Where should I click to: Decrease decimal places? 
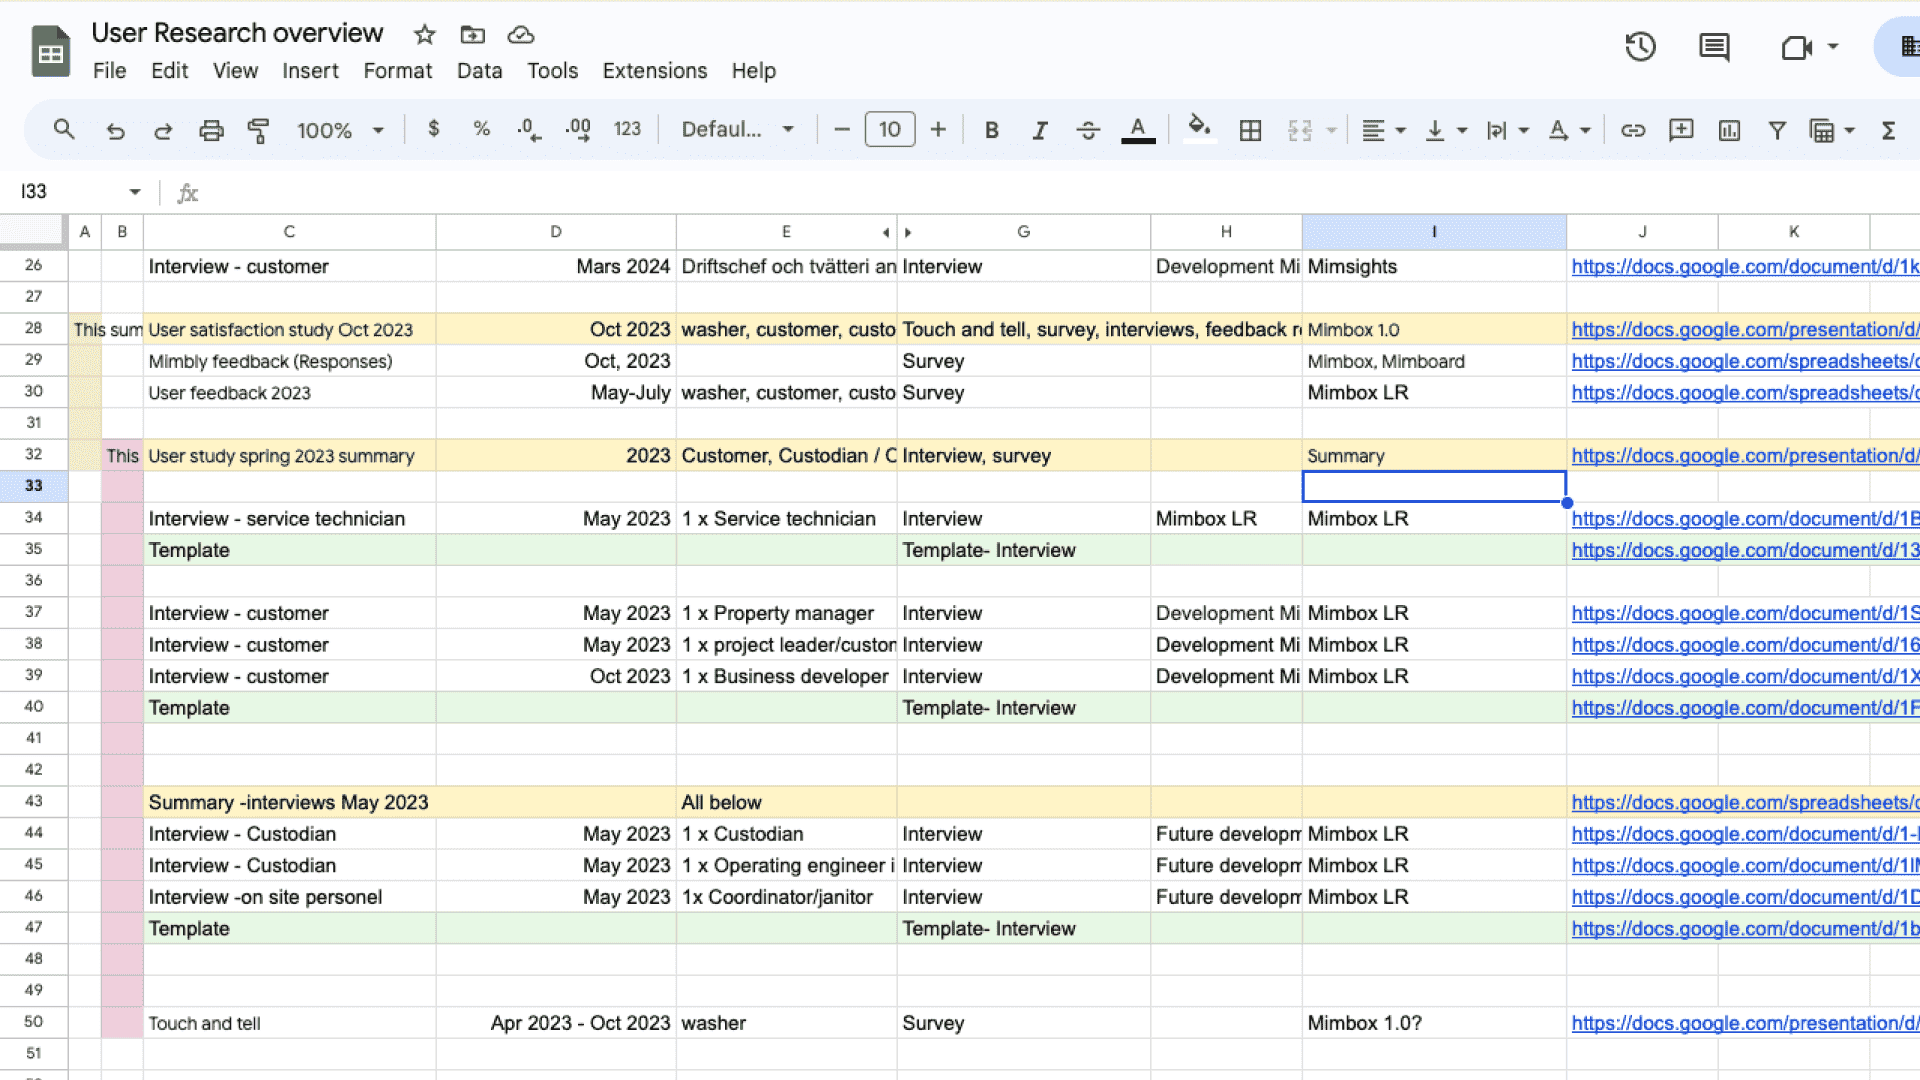click(x=529, y=129)
